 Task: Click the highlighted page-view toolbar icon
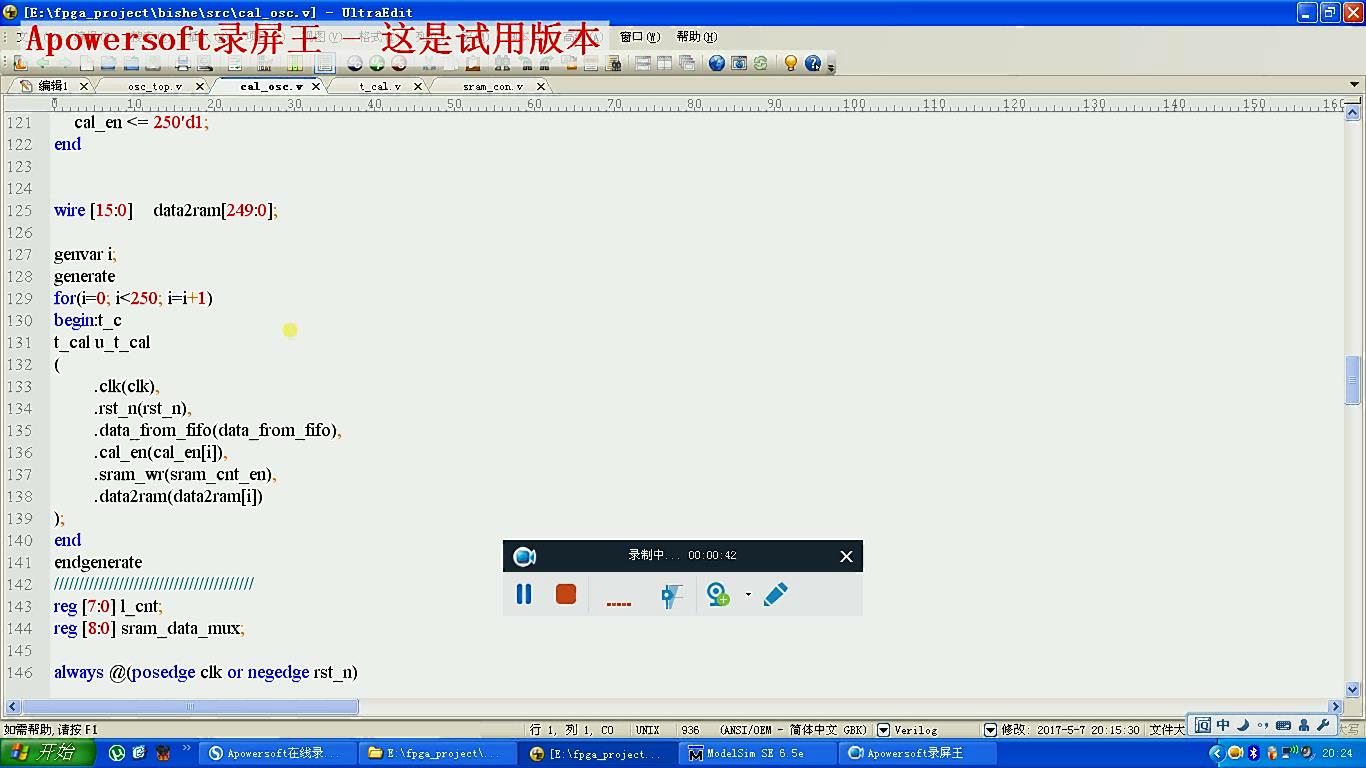point(325,63)
